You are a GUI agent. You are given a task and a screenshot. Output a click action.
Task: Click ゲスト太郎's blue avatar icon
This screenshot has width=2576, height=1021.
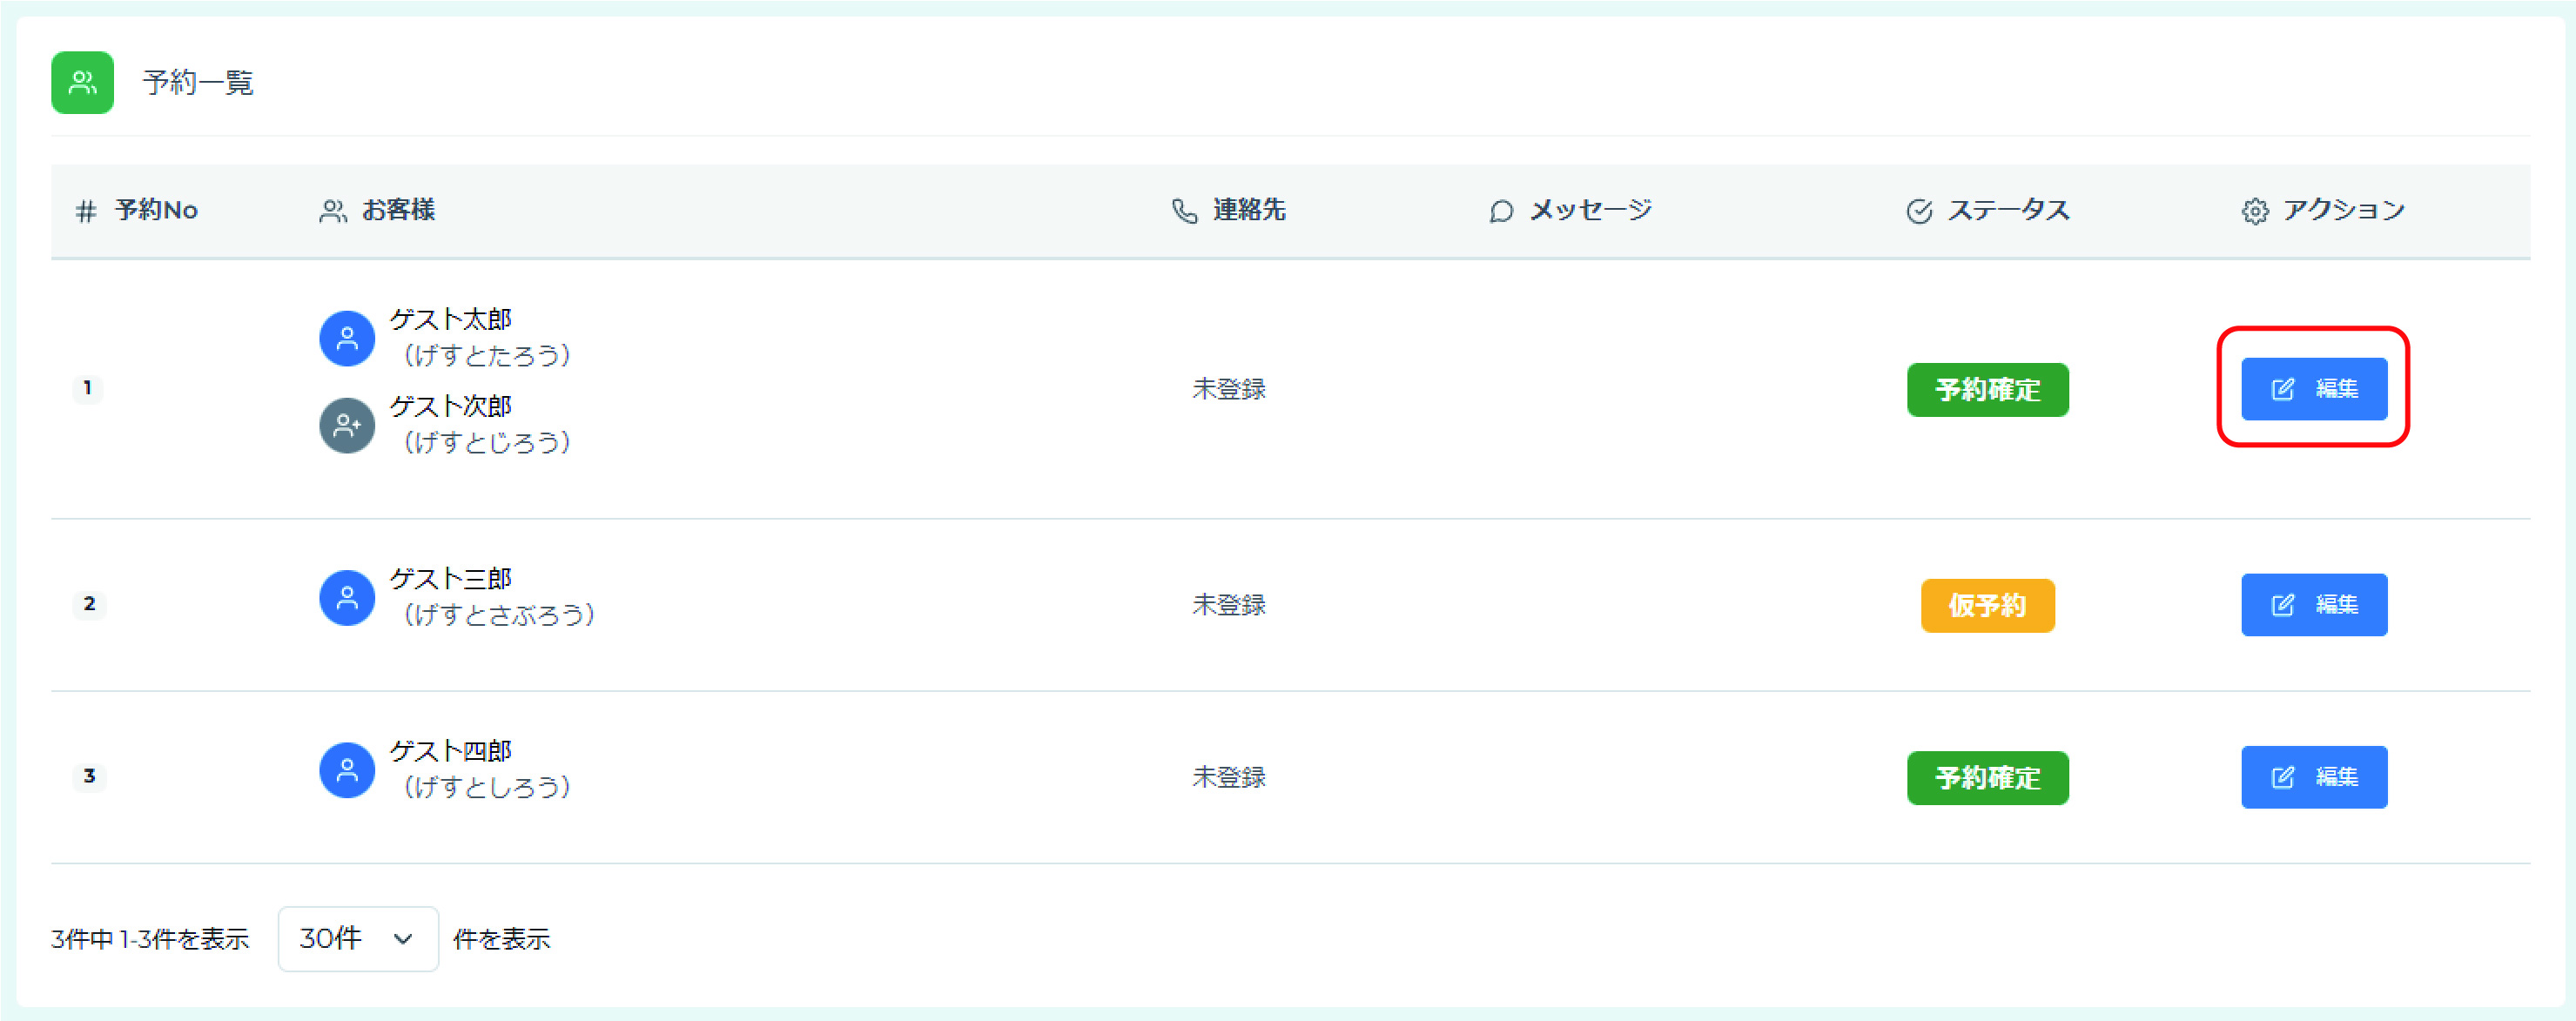(347, 338)
